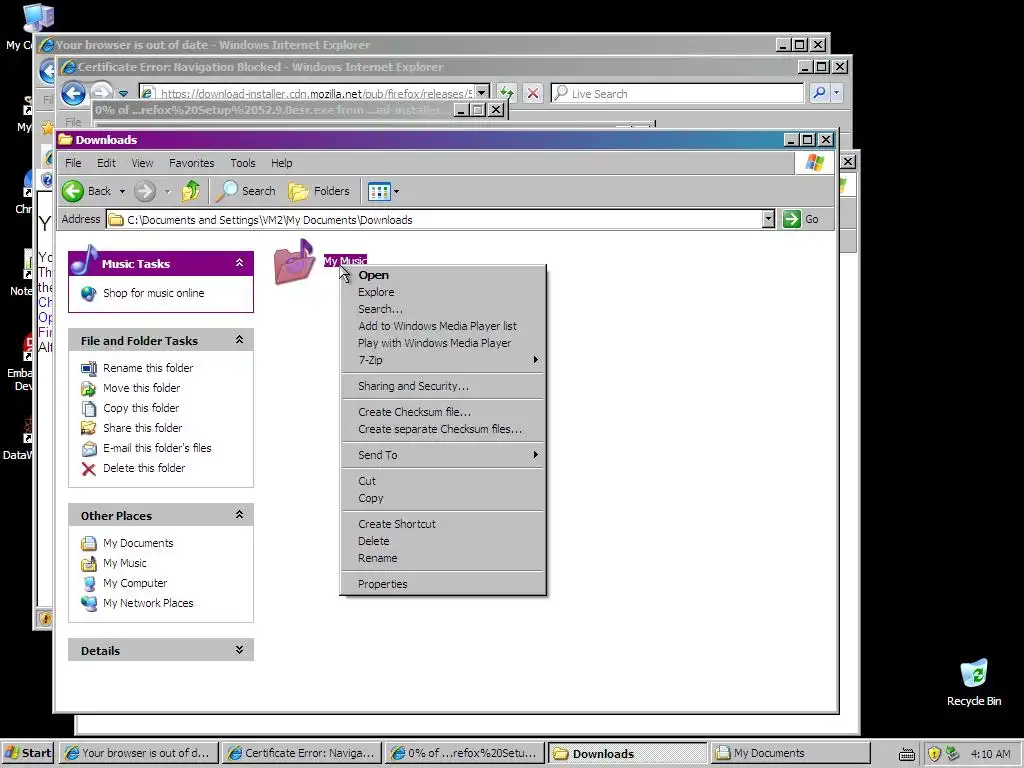
Task: Click Copy this folder link
Action: click(x=141, y=408)
